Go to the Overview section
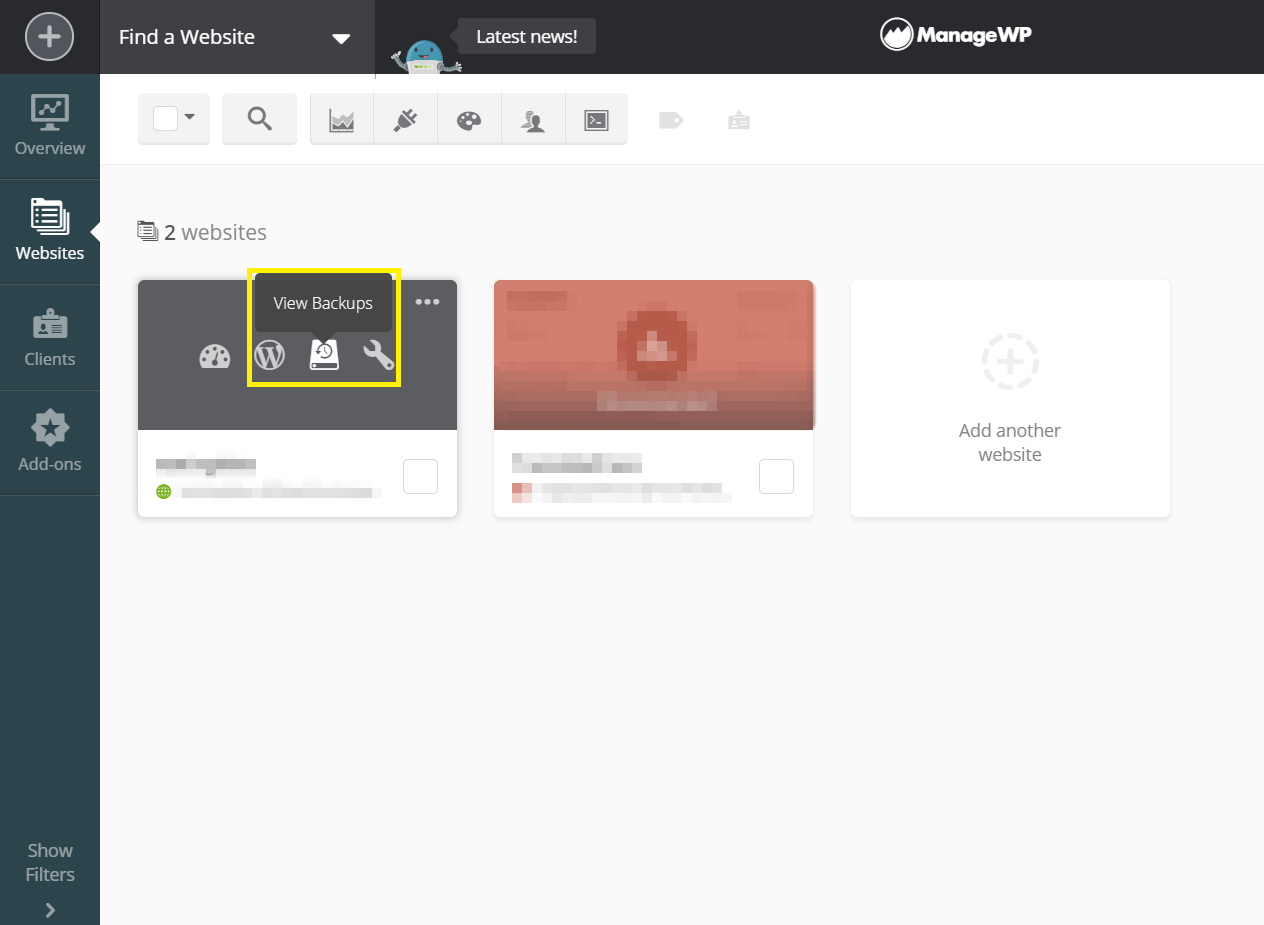The image size is (1264, 925). (50, 126)
